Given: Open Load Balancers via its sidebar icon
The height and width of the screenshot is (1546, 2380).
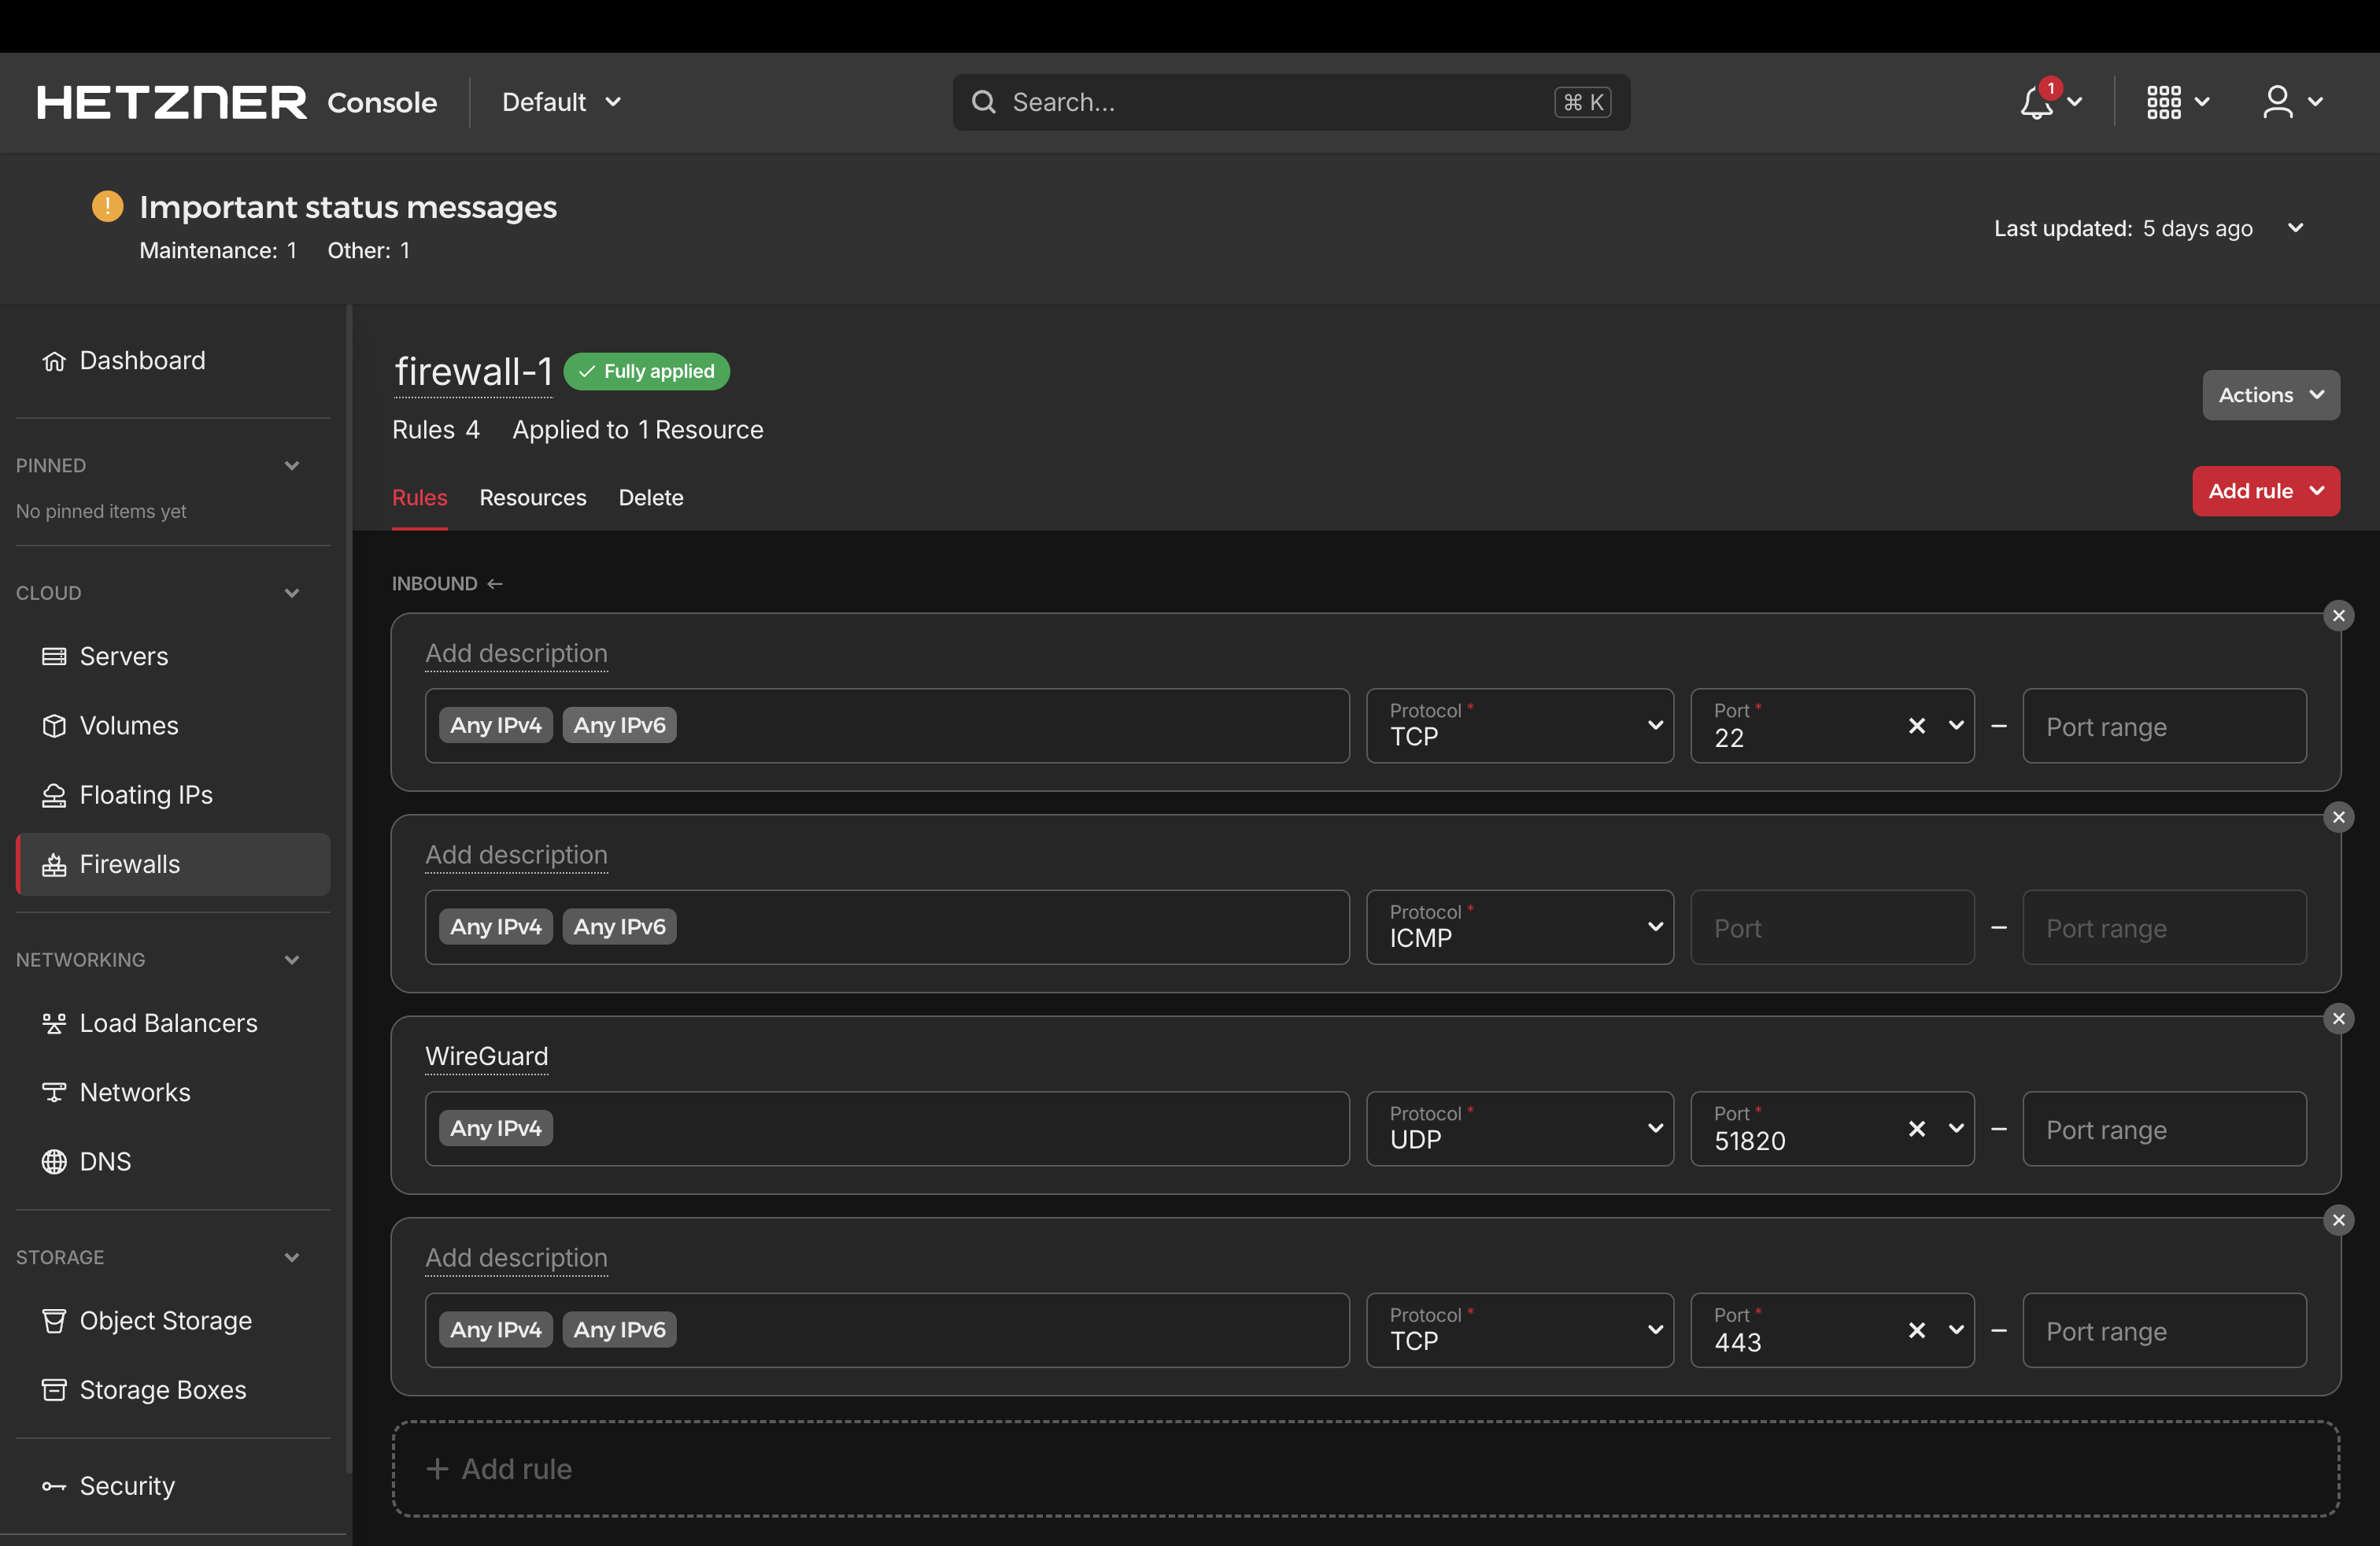Looking at the screenshot, I should (x=56, y=1023).
